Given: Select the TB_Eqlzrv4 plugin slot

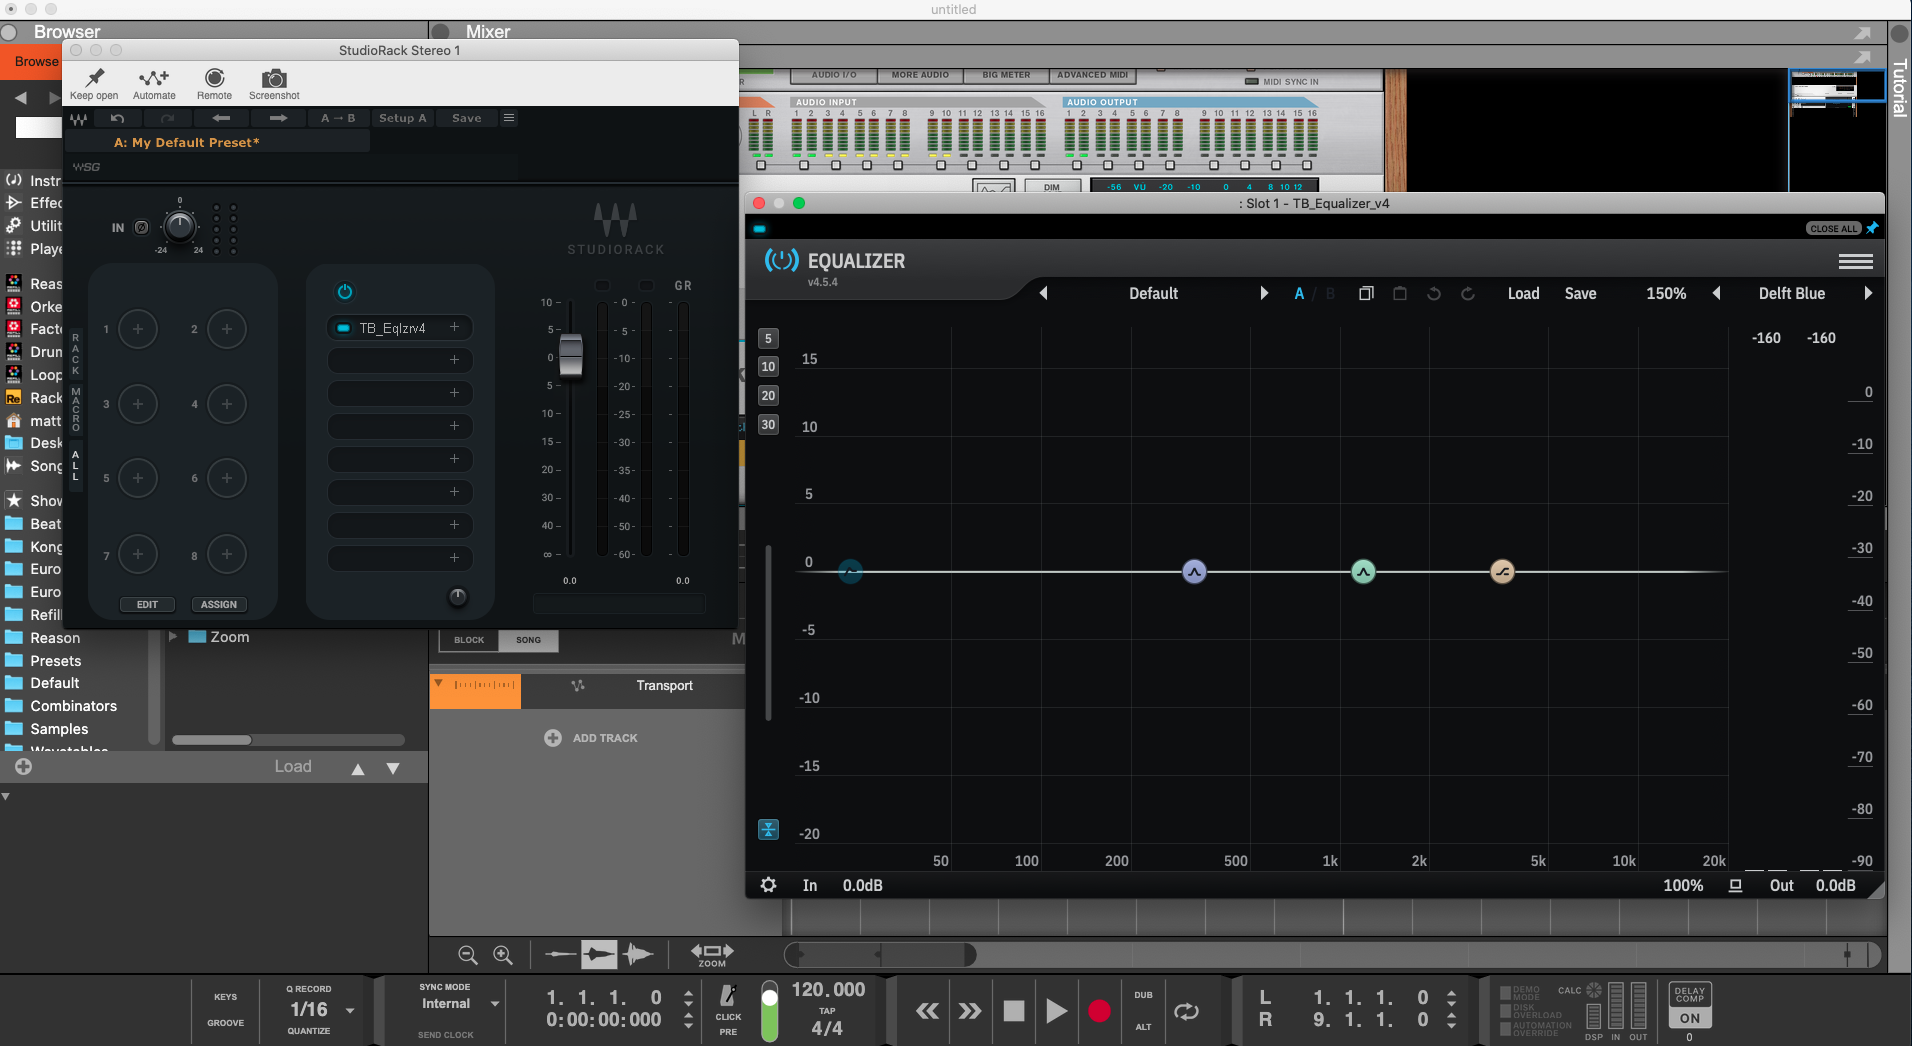Looking at the screenshot, I should pyautogui.click(x=399, y=328).
